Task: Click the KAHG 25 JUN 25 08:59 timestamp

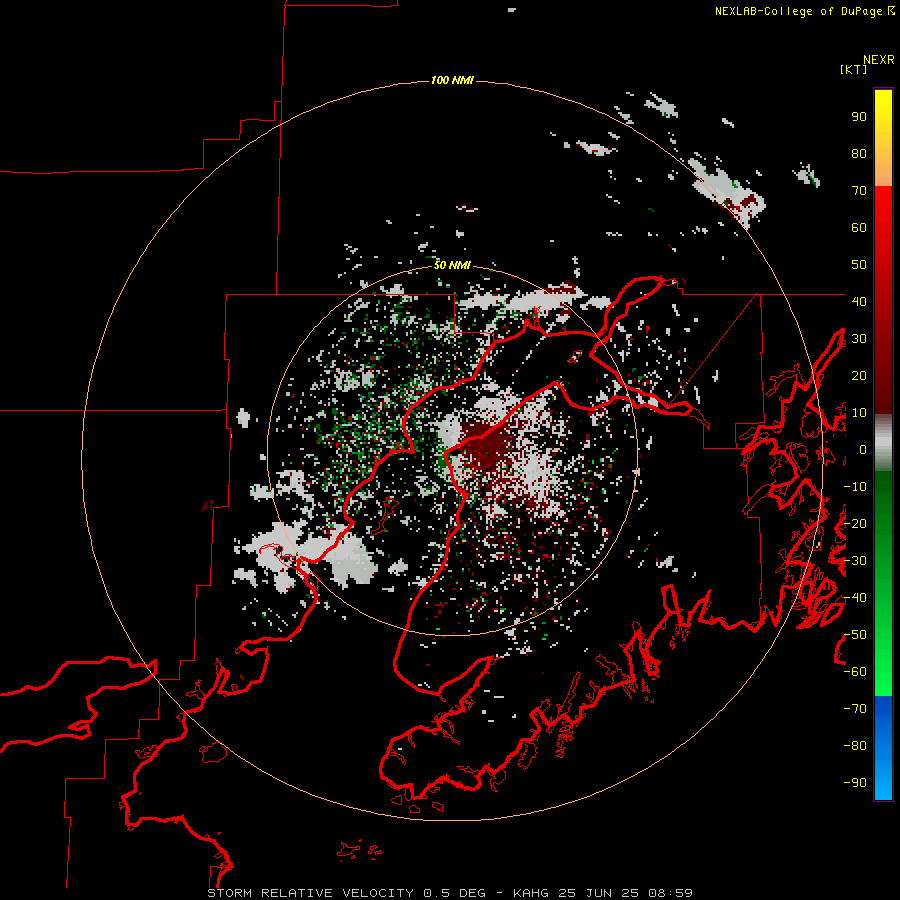Action: pos(603,893)
